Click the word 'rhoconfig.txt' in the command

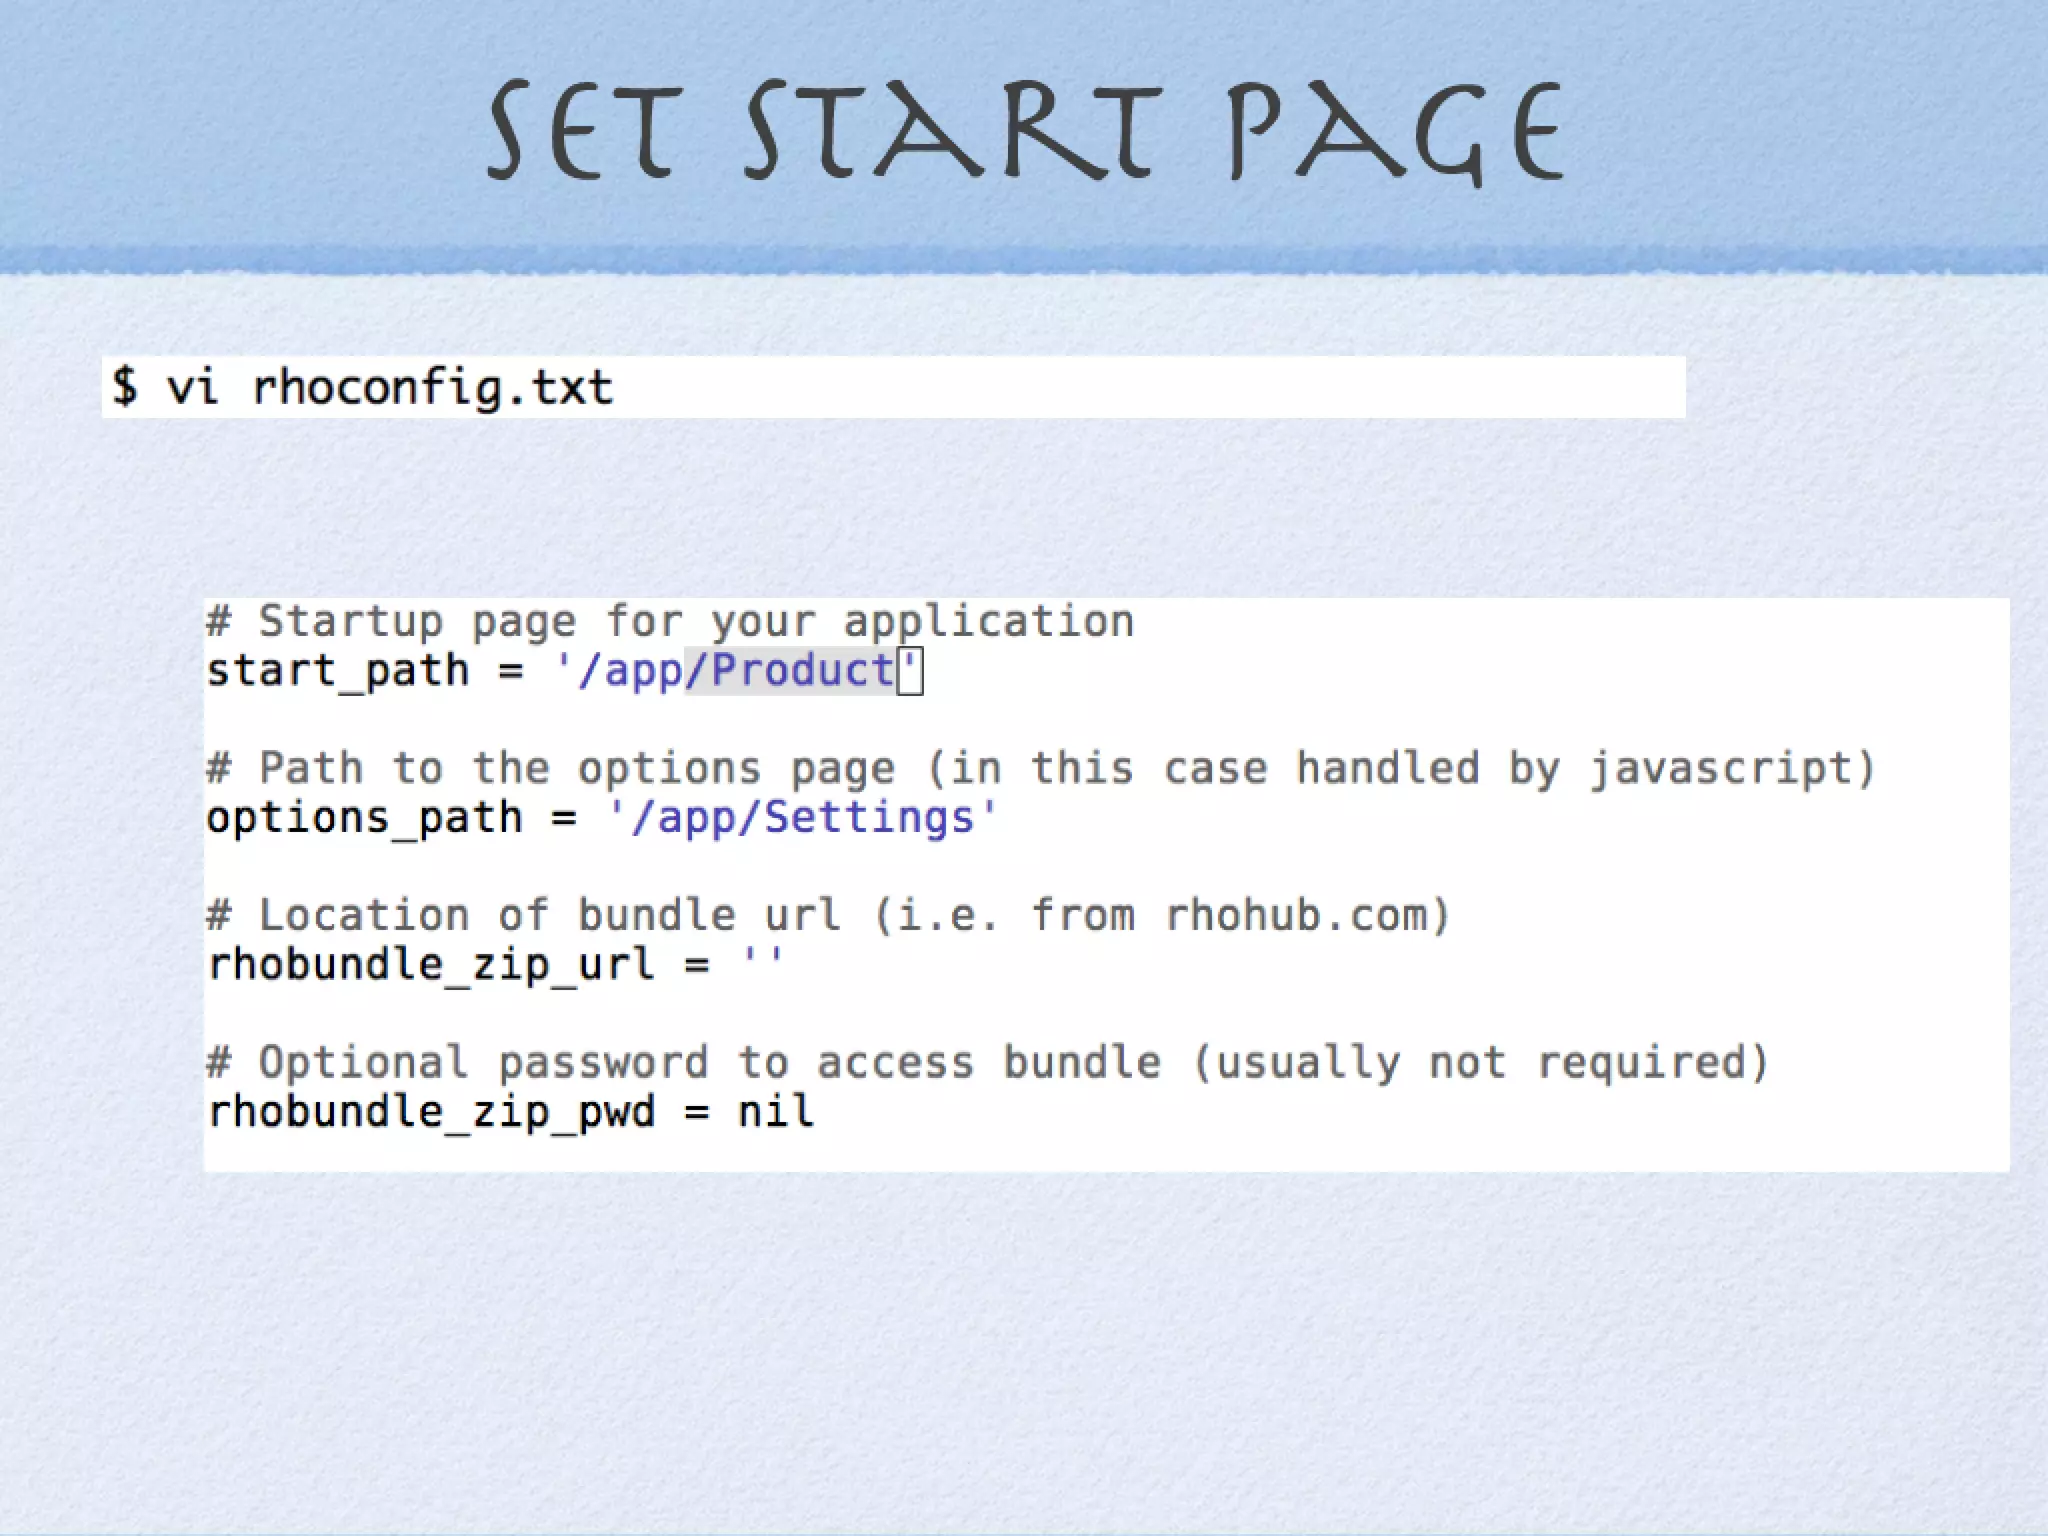pos(432,388)
